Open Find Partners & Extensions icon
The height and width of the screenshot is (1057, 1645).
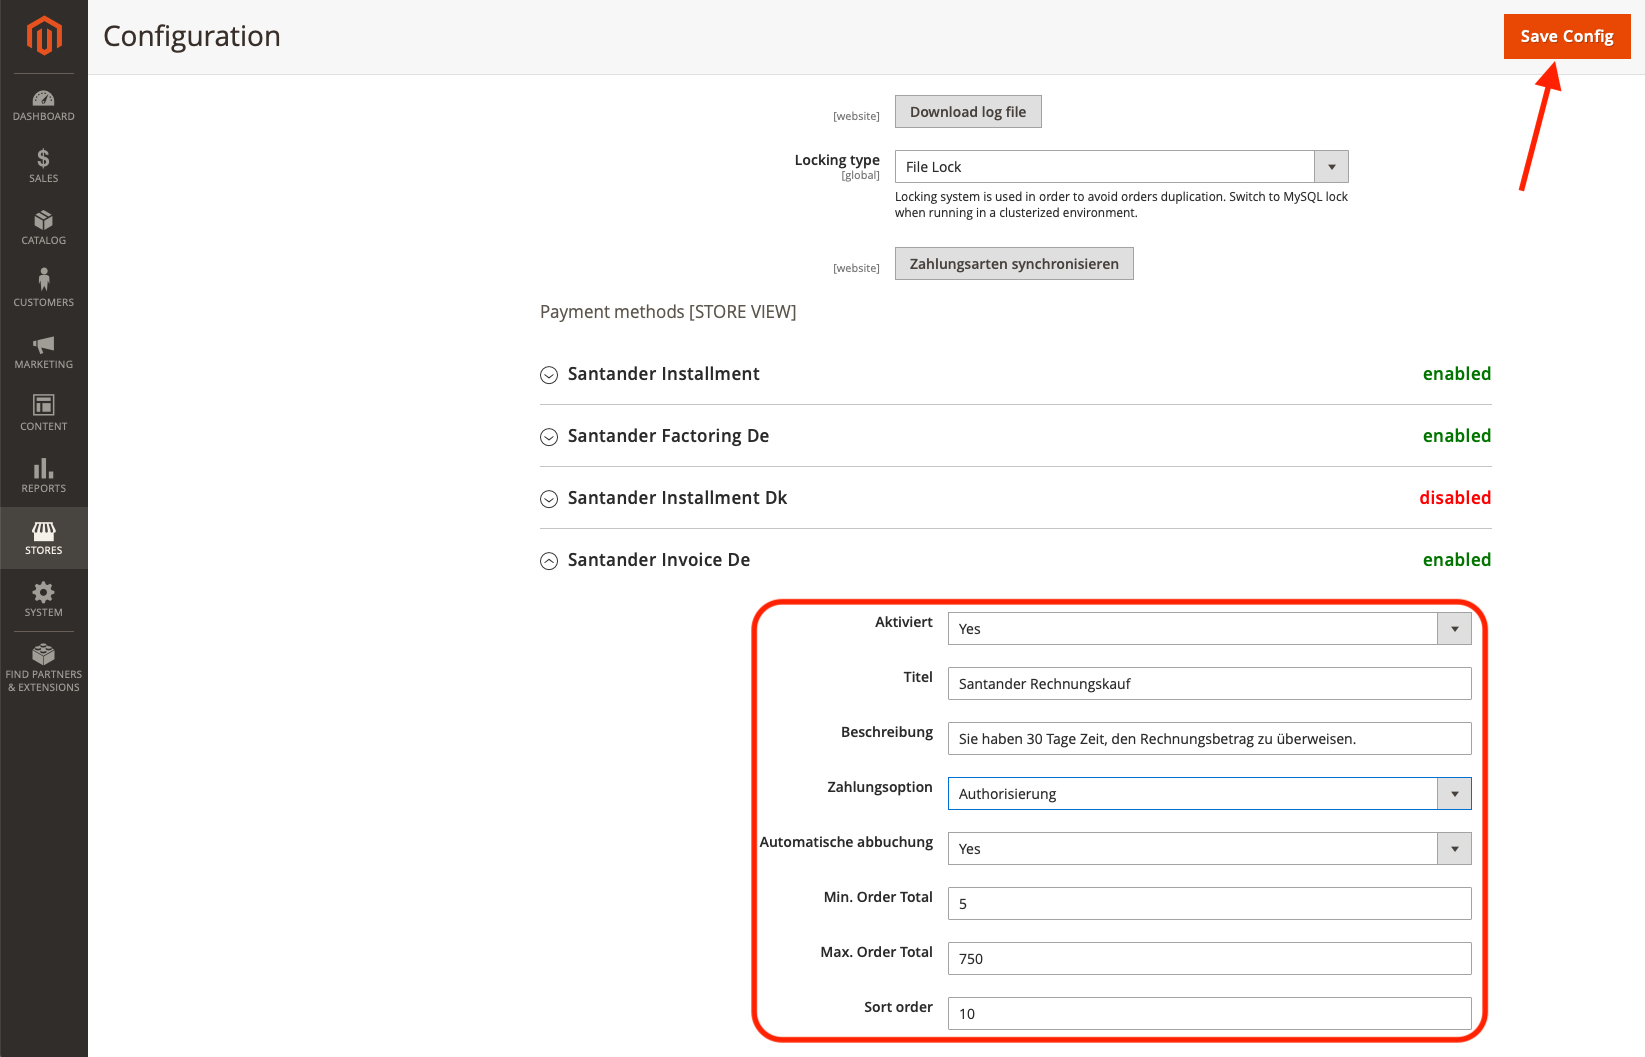click(43, 654)
